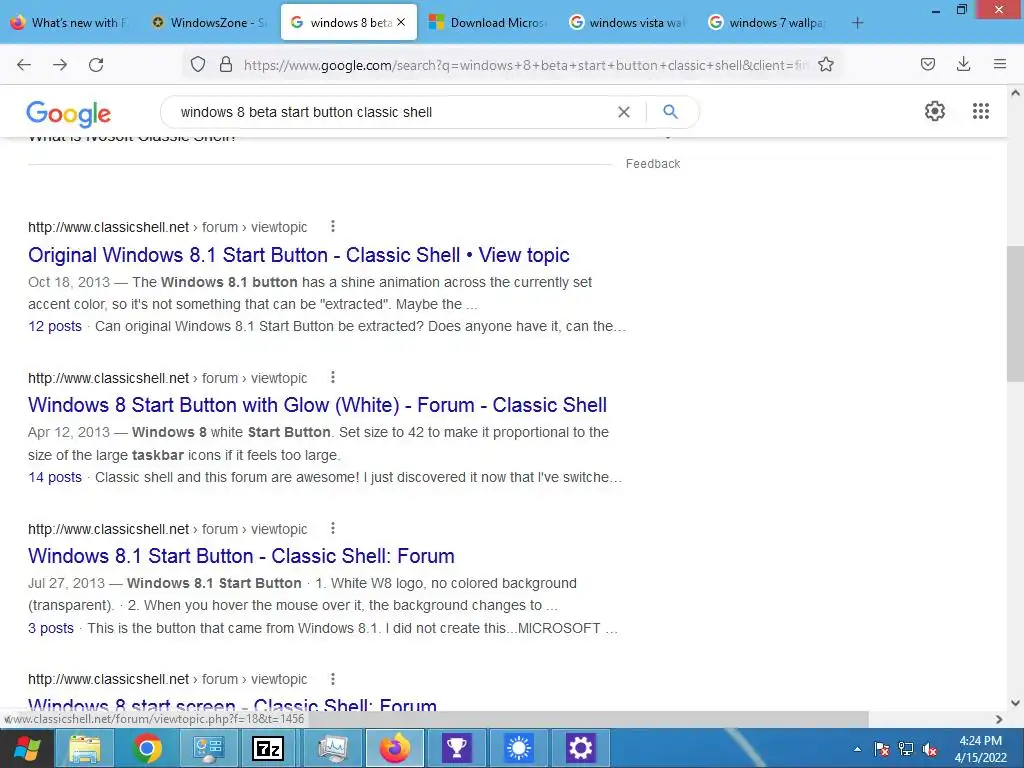Open the Firefox downloads panel

(963, 64)
